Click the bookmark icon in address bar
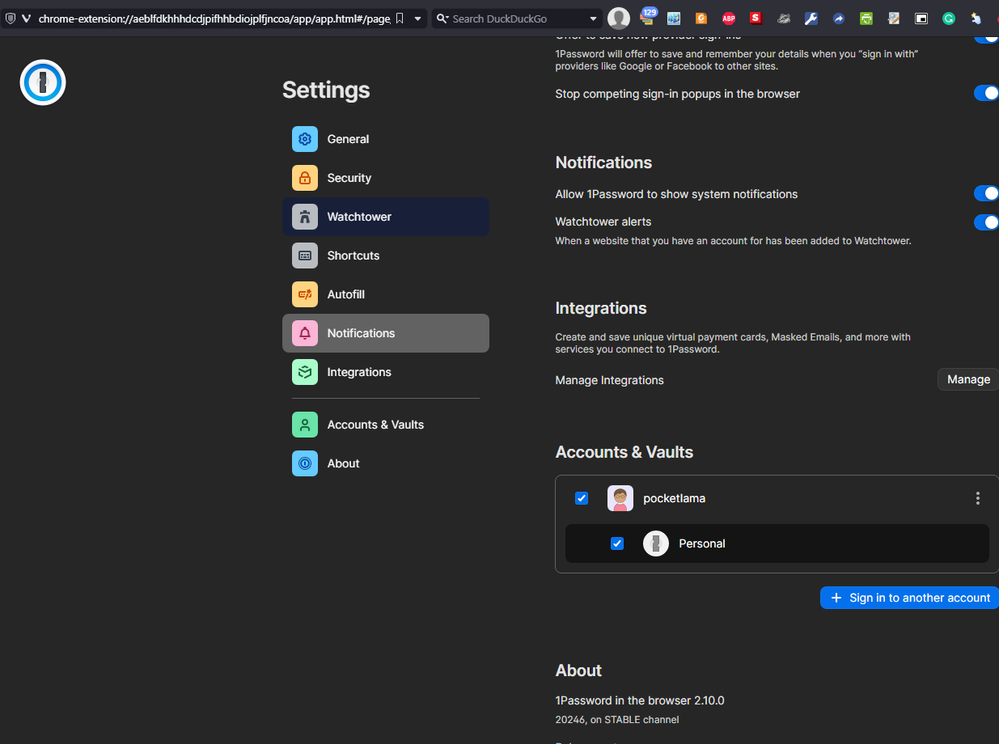This screenshot has height=744, width=999. pos(399,18)
